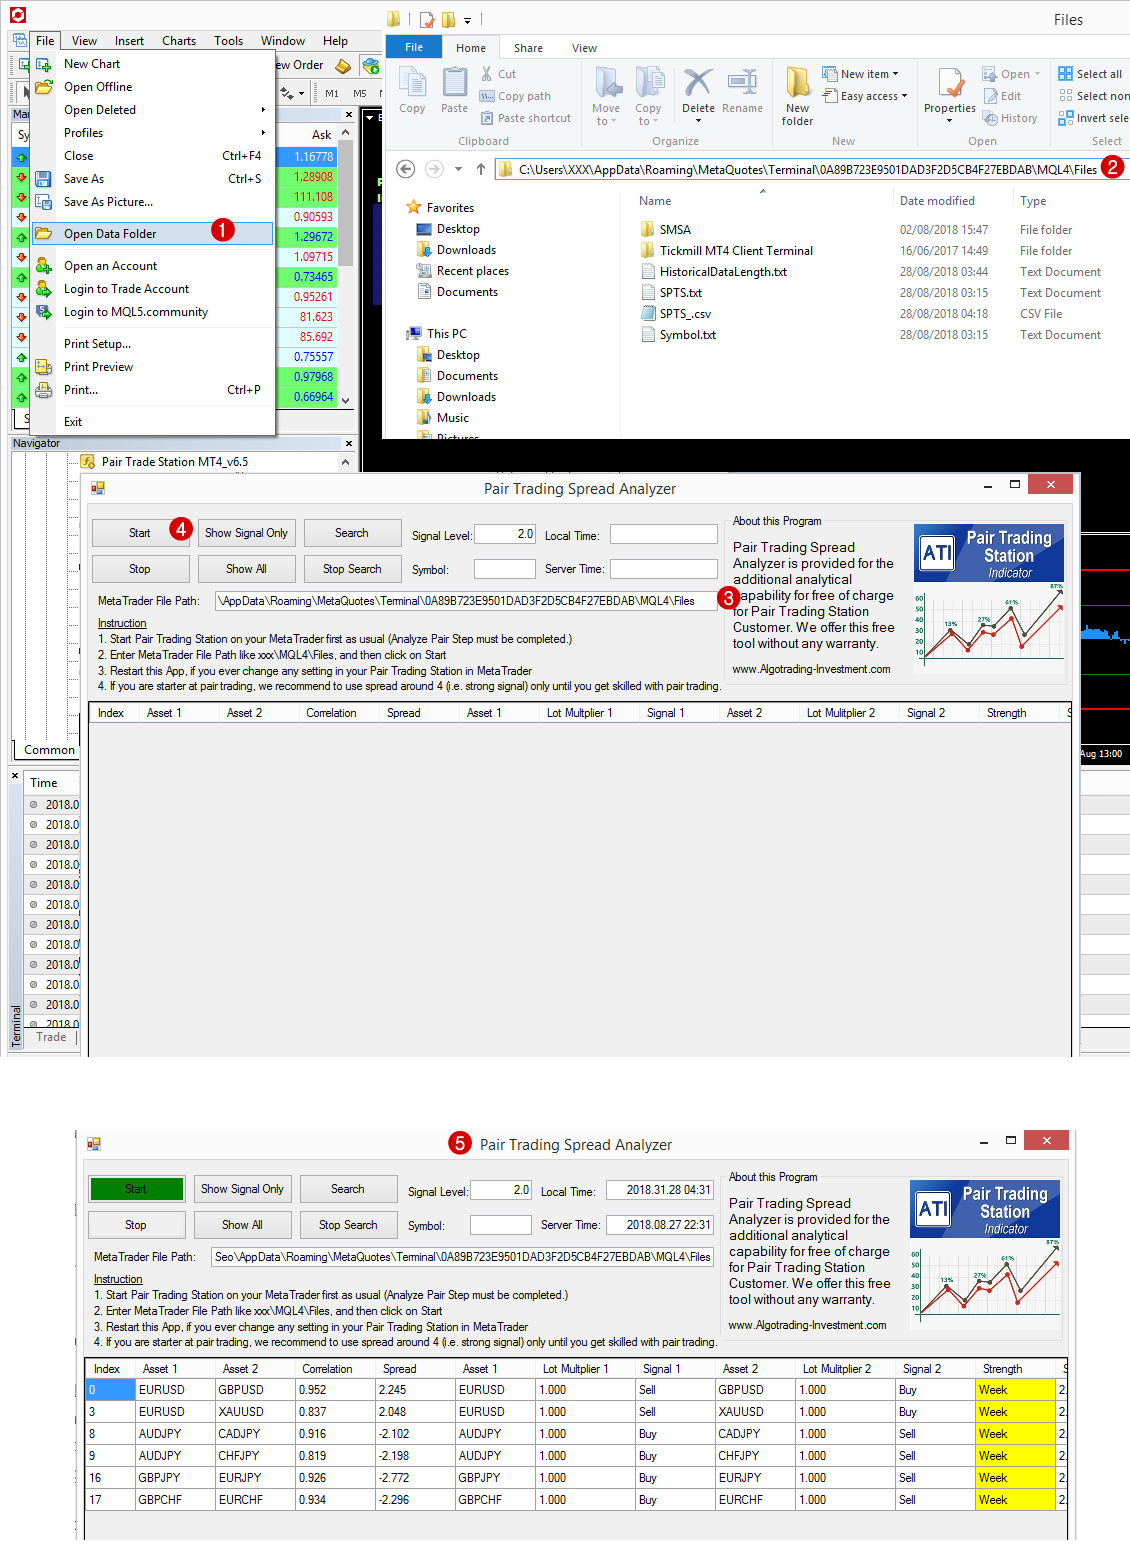This screenshot has height=1548, width=1130.
Task: Close the Market Watch panel
Action: tap(348, 114)
